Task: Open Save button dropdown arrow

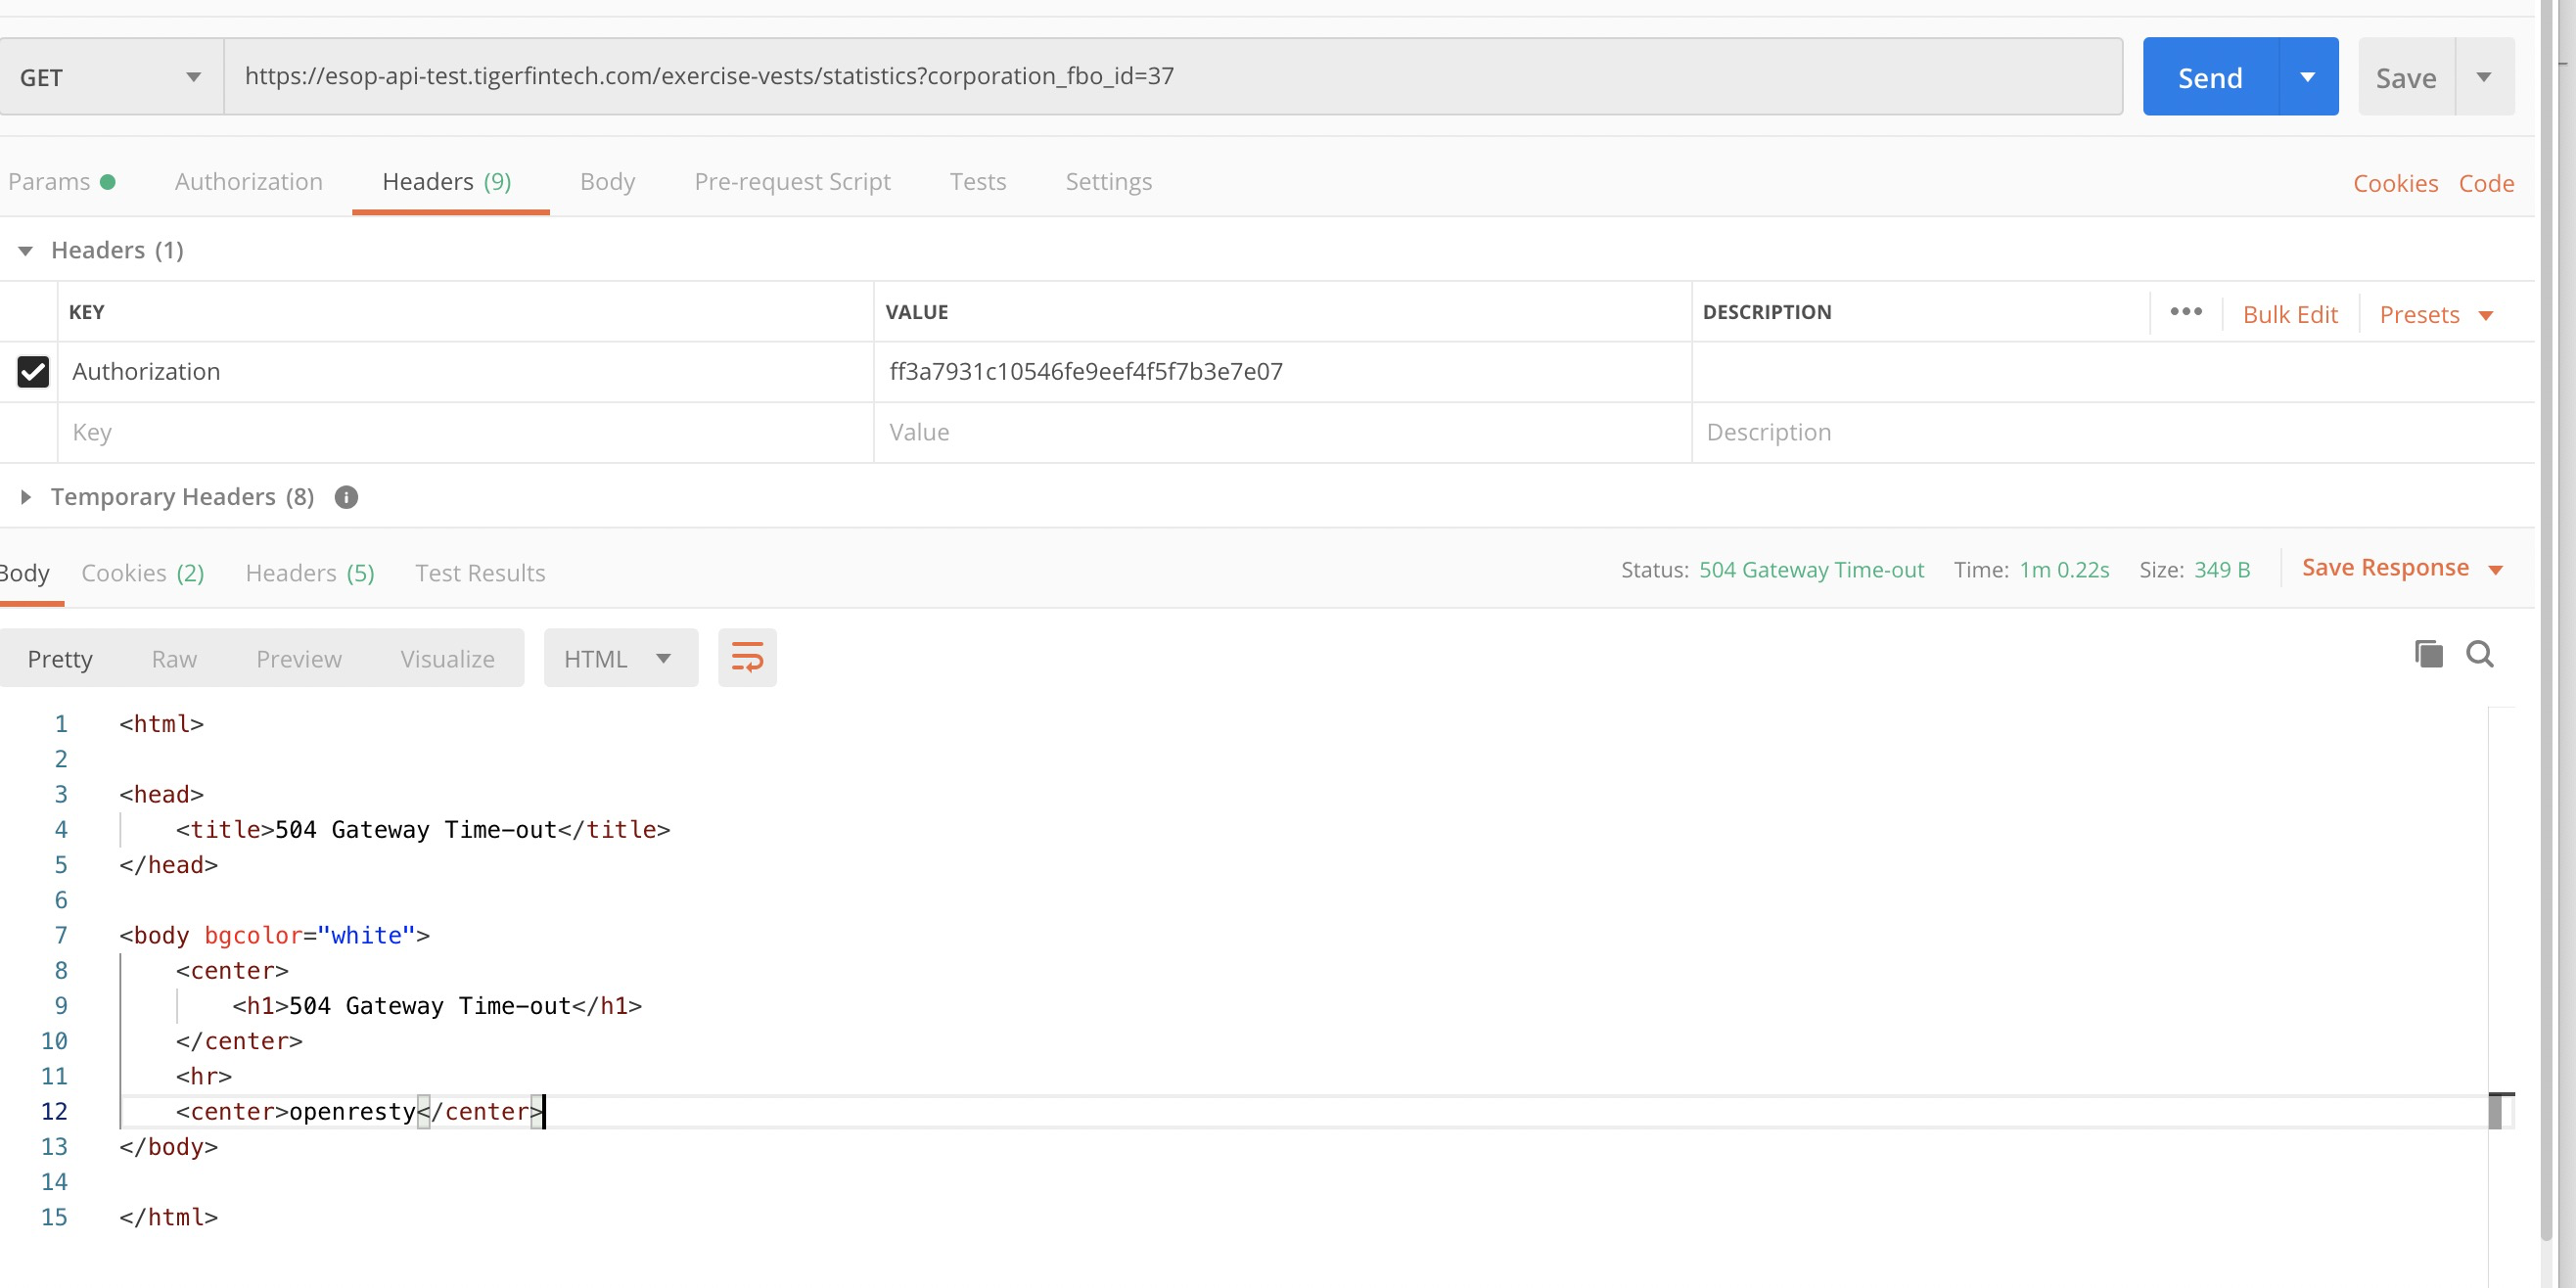Action: pos(2484,77)
